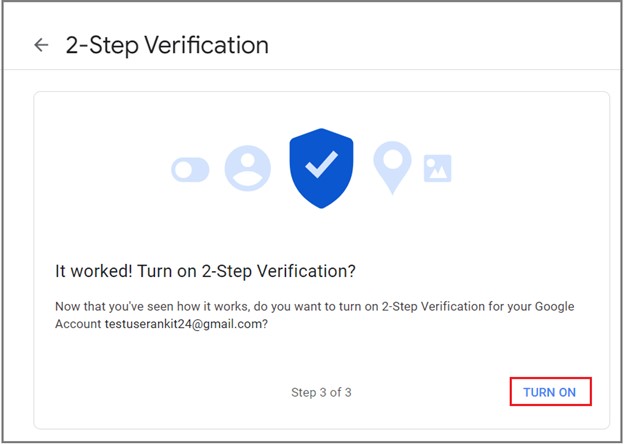Click the 'Step 3 of 3' indicator
624x444 pixels.
[x=321, y=392]
